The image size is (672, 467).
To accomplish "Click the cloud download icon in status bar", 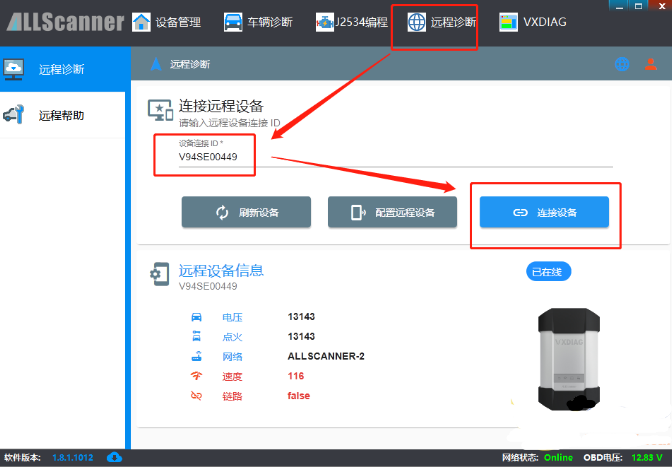I will pyautogui.click(x=114, y=457).
